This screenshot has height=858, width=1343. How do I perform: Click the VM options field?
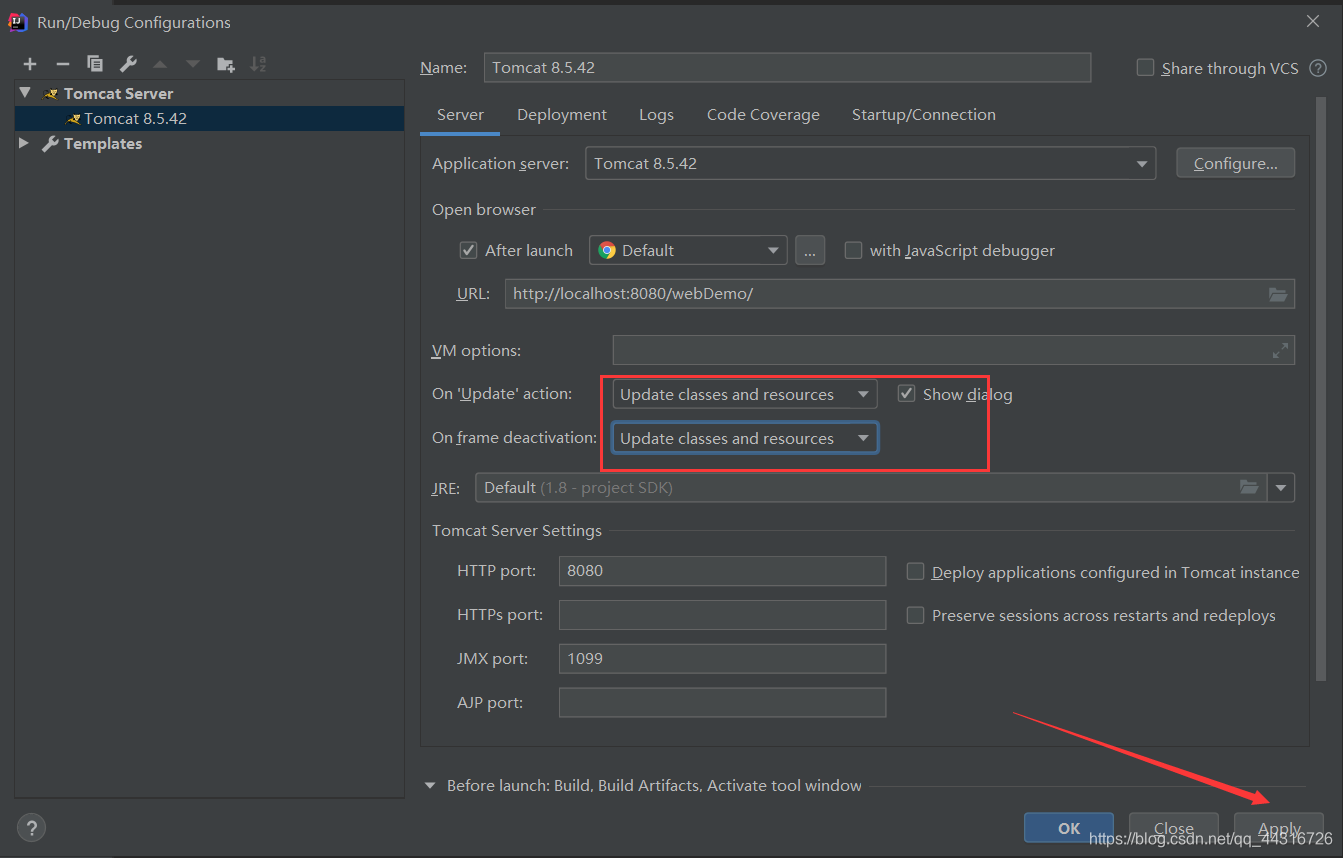(954, 350)
